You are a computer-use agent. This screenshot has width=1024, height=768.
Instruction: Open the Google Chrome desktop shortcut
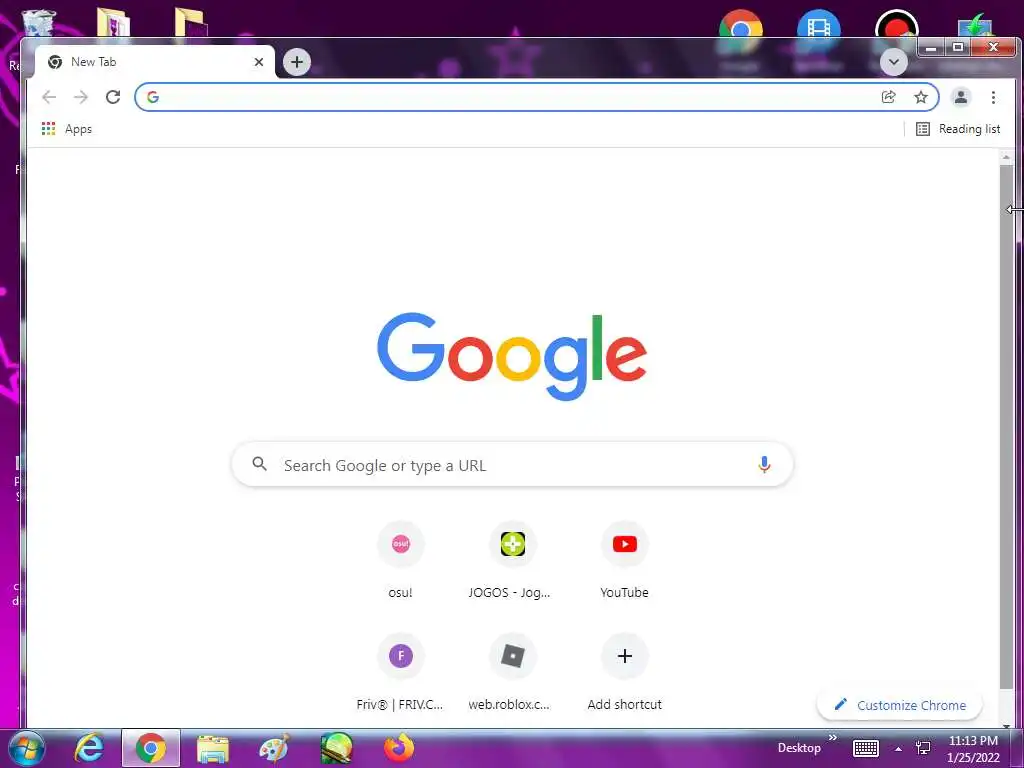[x=741, y=25]
